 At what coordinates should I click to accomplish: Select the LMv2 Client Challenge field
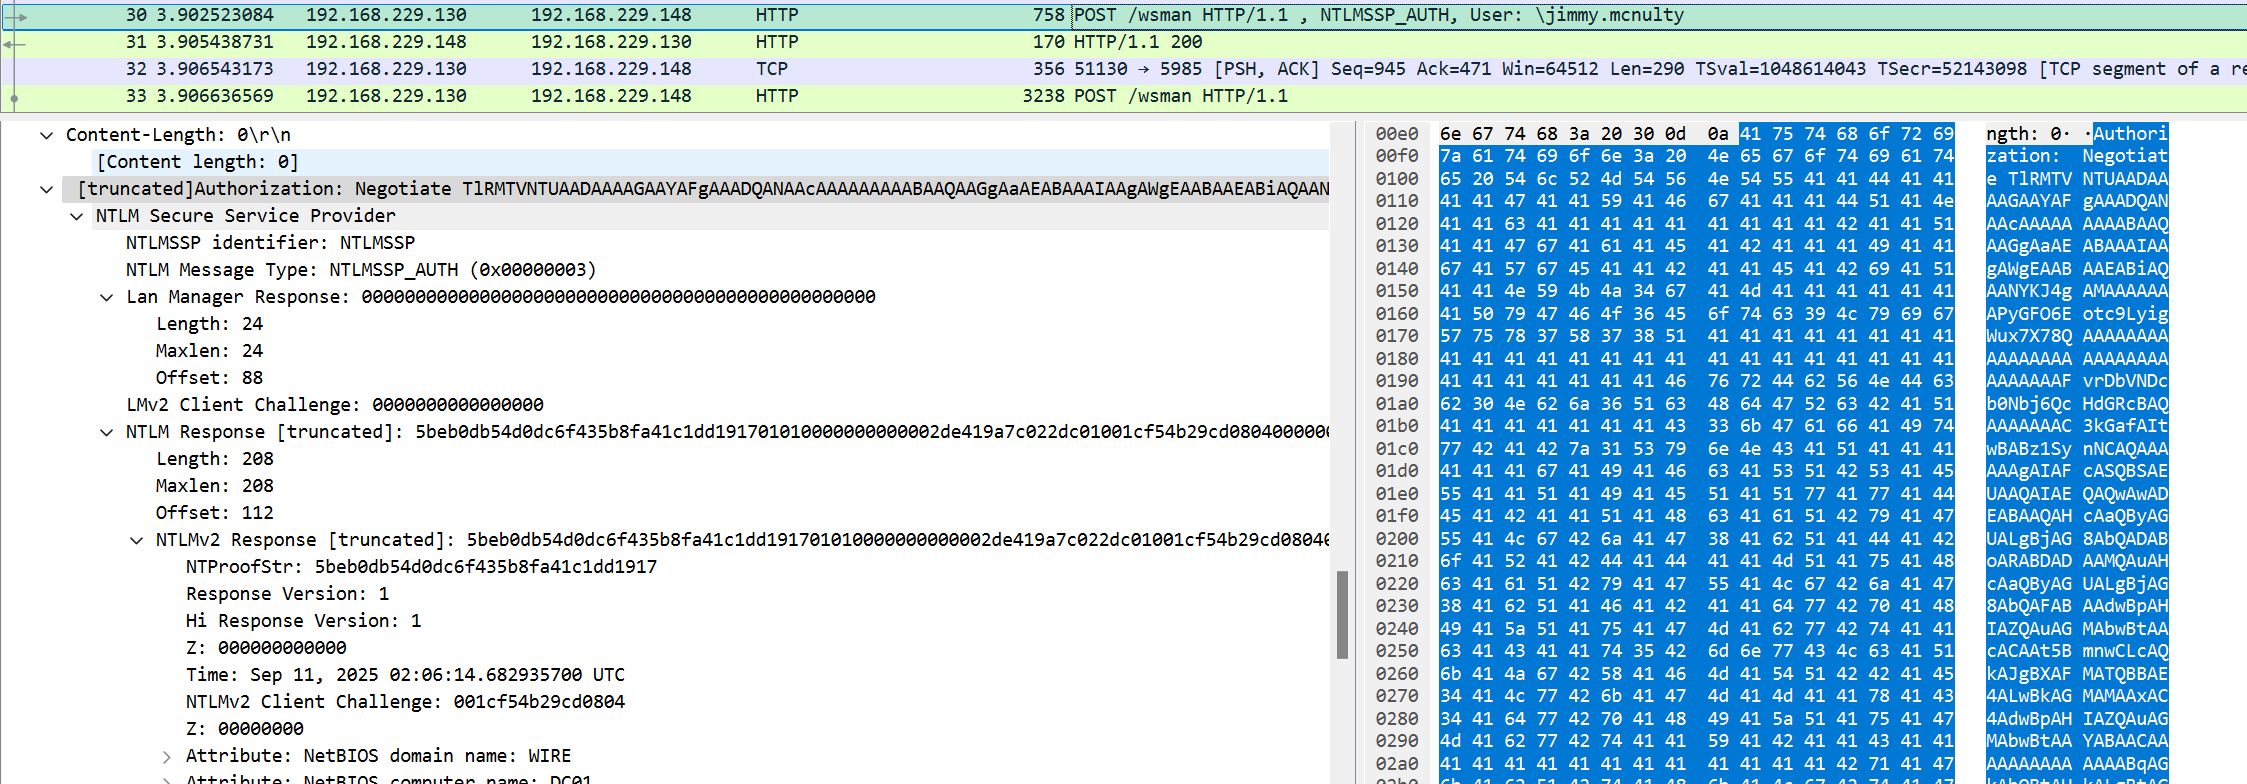[x=335, y=405]
